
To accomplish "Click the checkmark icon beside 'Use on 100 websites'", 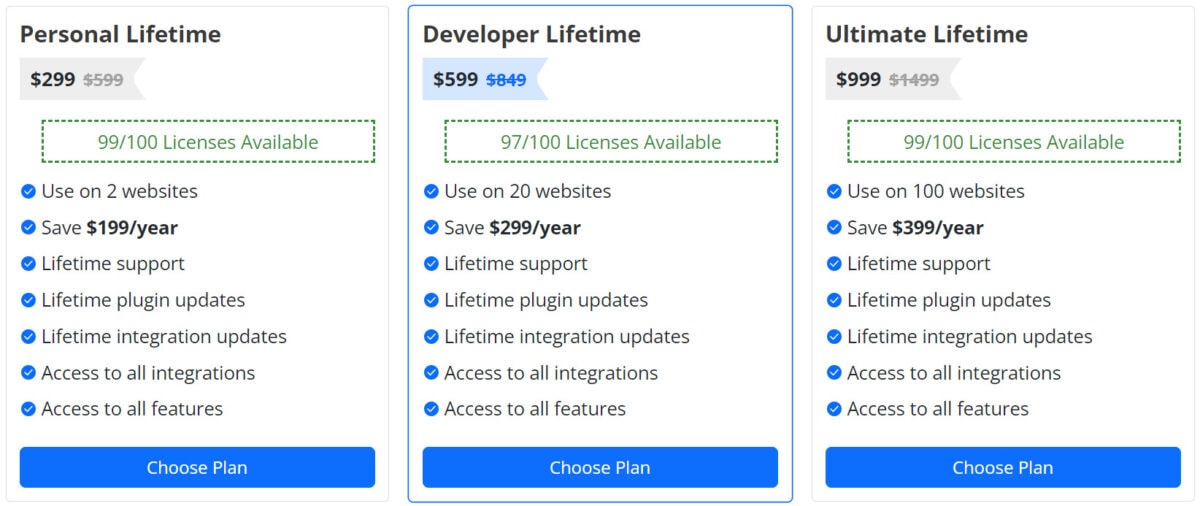I will click(x=834, y=191).
